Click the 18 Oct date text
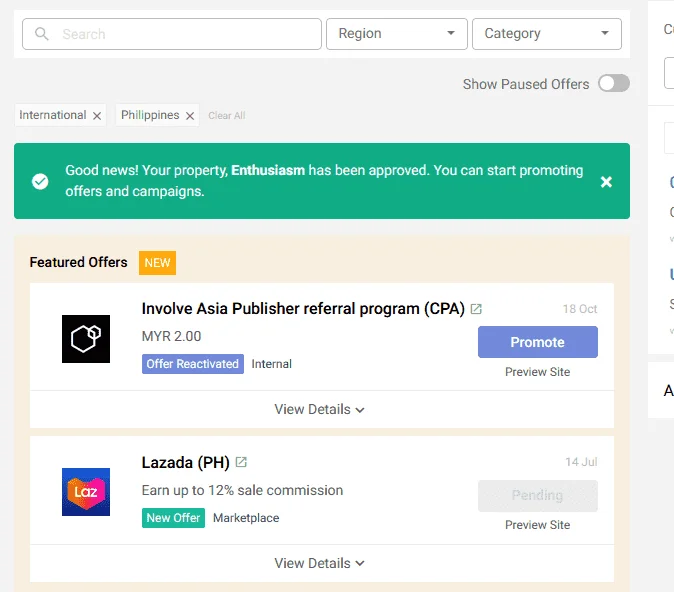This screenshot has width=674, height=592. pos(580,309)
